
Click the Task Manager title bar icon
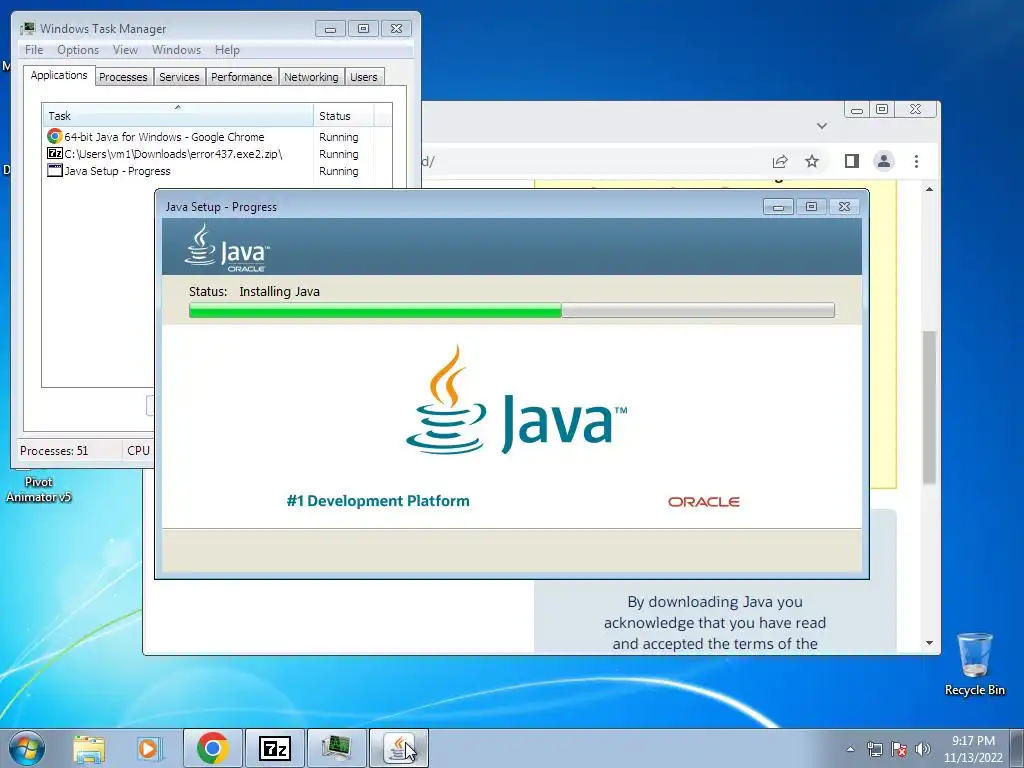(28, 28)
